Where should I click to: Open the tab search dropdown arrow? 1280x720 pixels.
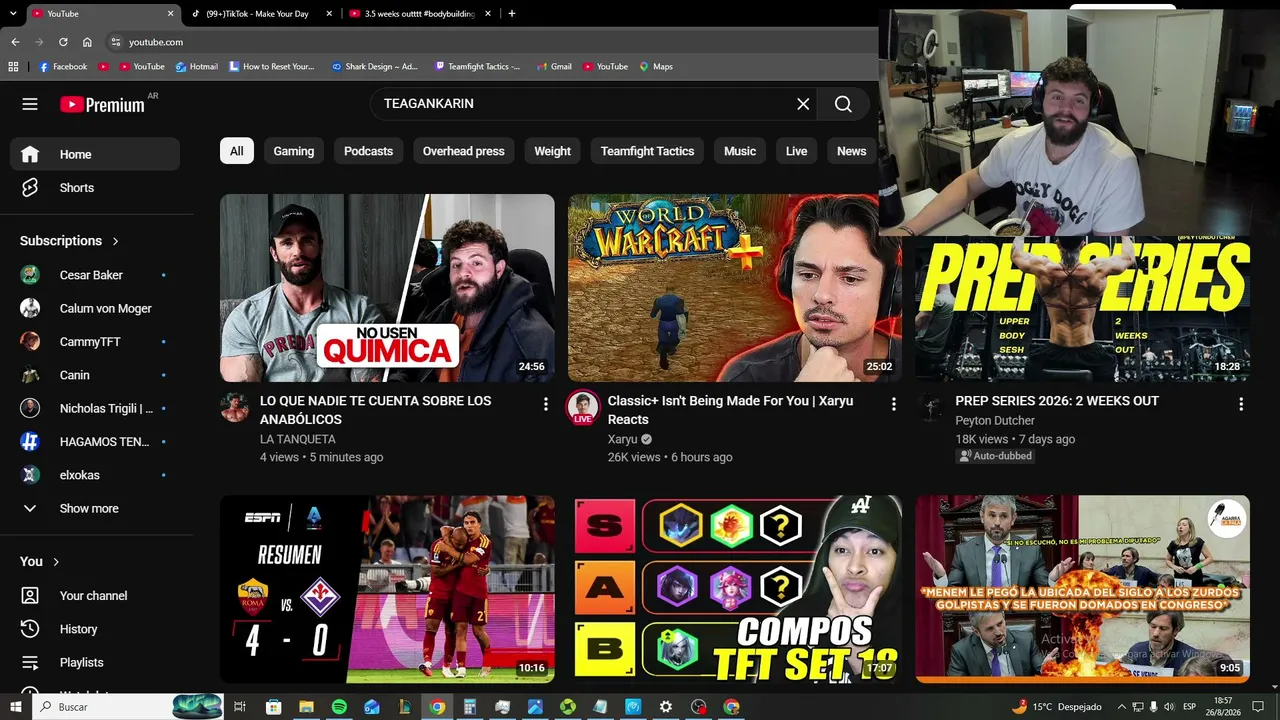15,14
